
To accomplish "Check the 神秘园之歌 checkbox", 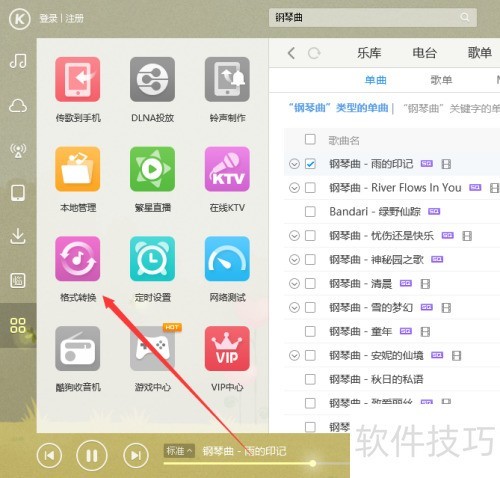I will tap(310, 259).
